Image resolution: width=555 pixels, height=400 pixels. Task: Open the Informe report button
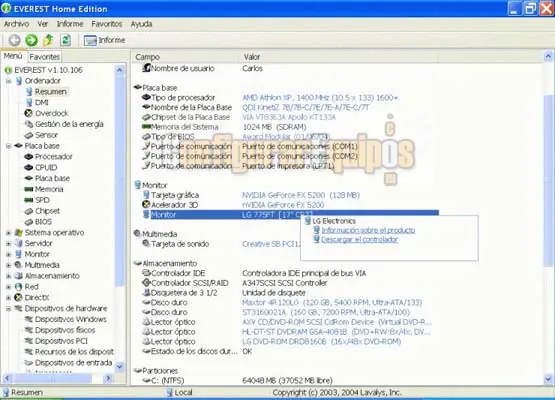click(104, 40)
